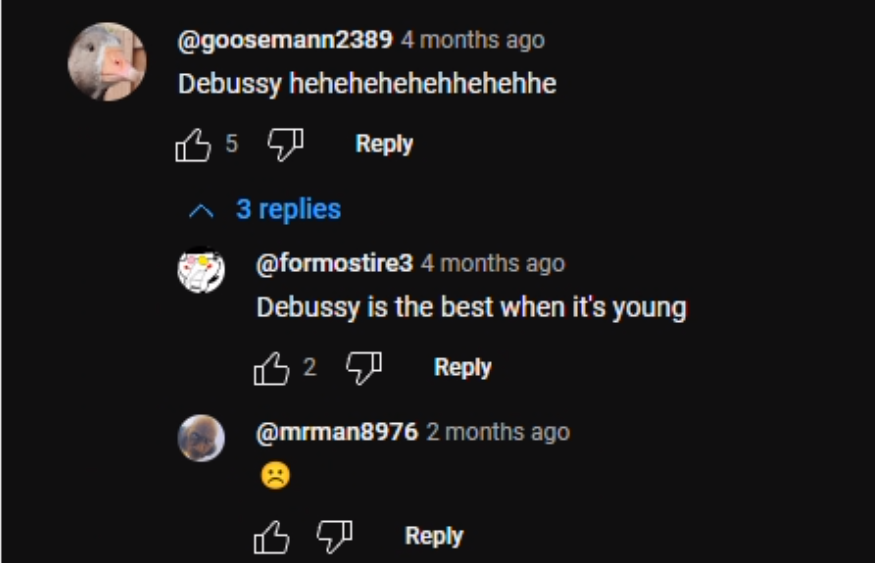Viewport: 875px width, 563px height.
Task: Click the chevron arrow beside 3 replies
Action: pos(201,211)
